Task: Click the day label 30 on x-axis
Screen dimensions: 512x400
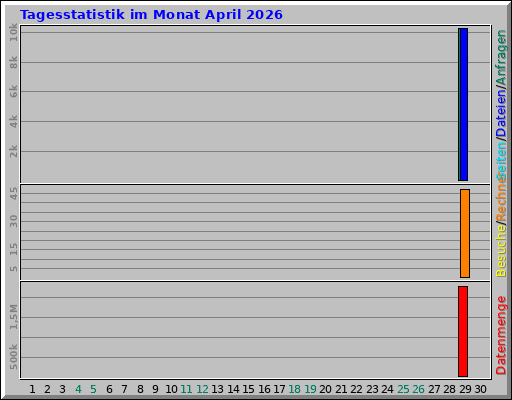Action: 480,389
